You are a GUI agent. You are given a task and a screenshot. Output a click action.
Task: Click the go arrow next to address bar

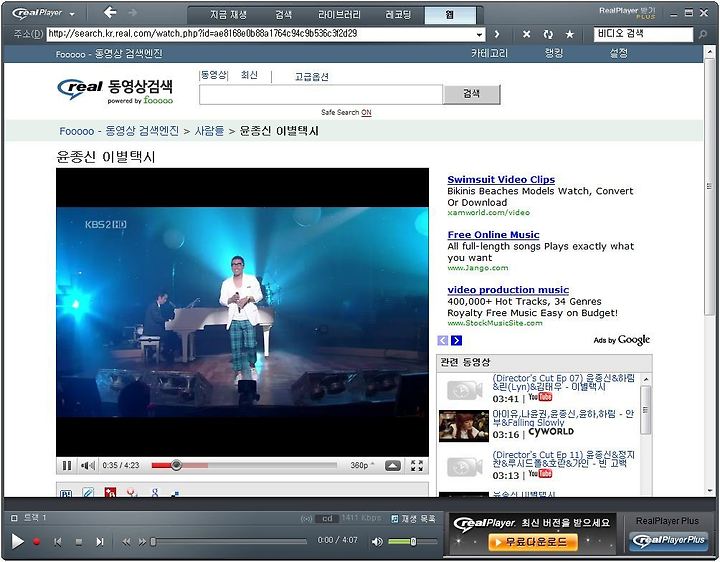point(497,34)
